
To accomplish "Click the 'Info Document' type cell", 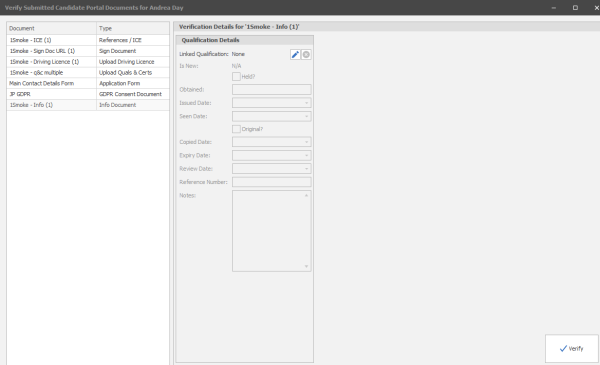I will (133, 105).
